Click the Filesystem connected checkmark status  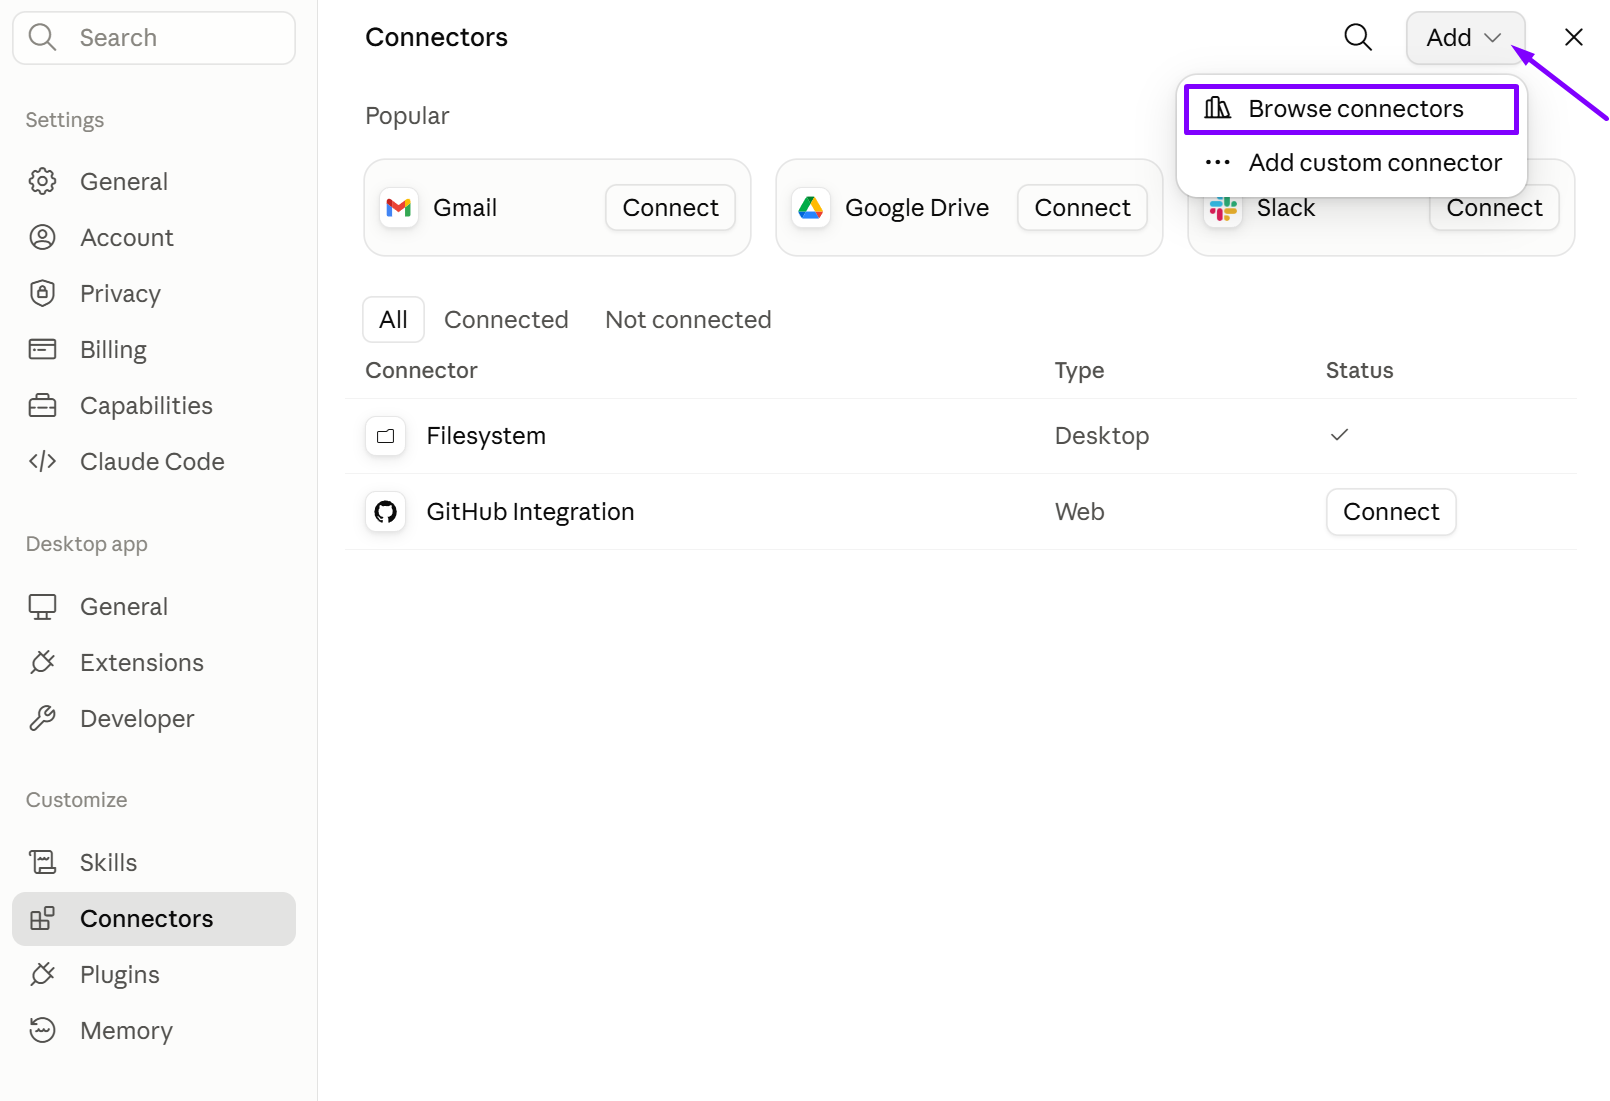1340,434
